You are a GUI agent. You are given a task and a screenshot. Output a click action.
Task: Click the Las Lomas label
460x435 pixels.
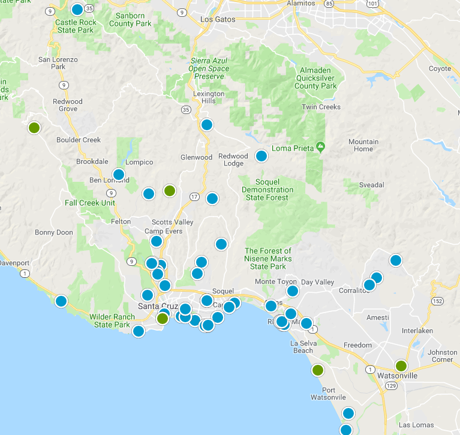pyautogui.click(x=416, y=425)
